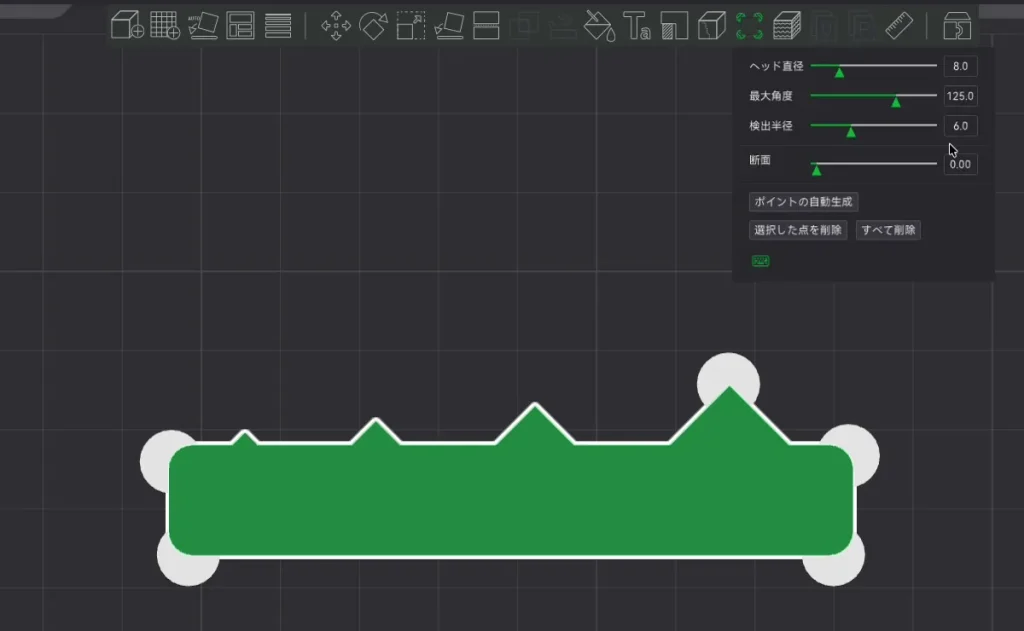Click the green model body

pyautogui.click(x=511, y=500)
